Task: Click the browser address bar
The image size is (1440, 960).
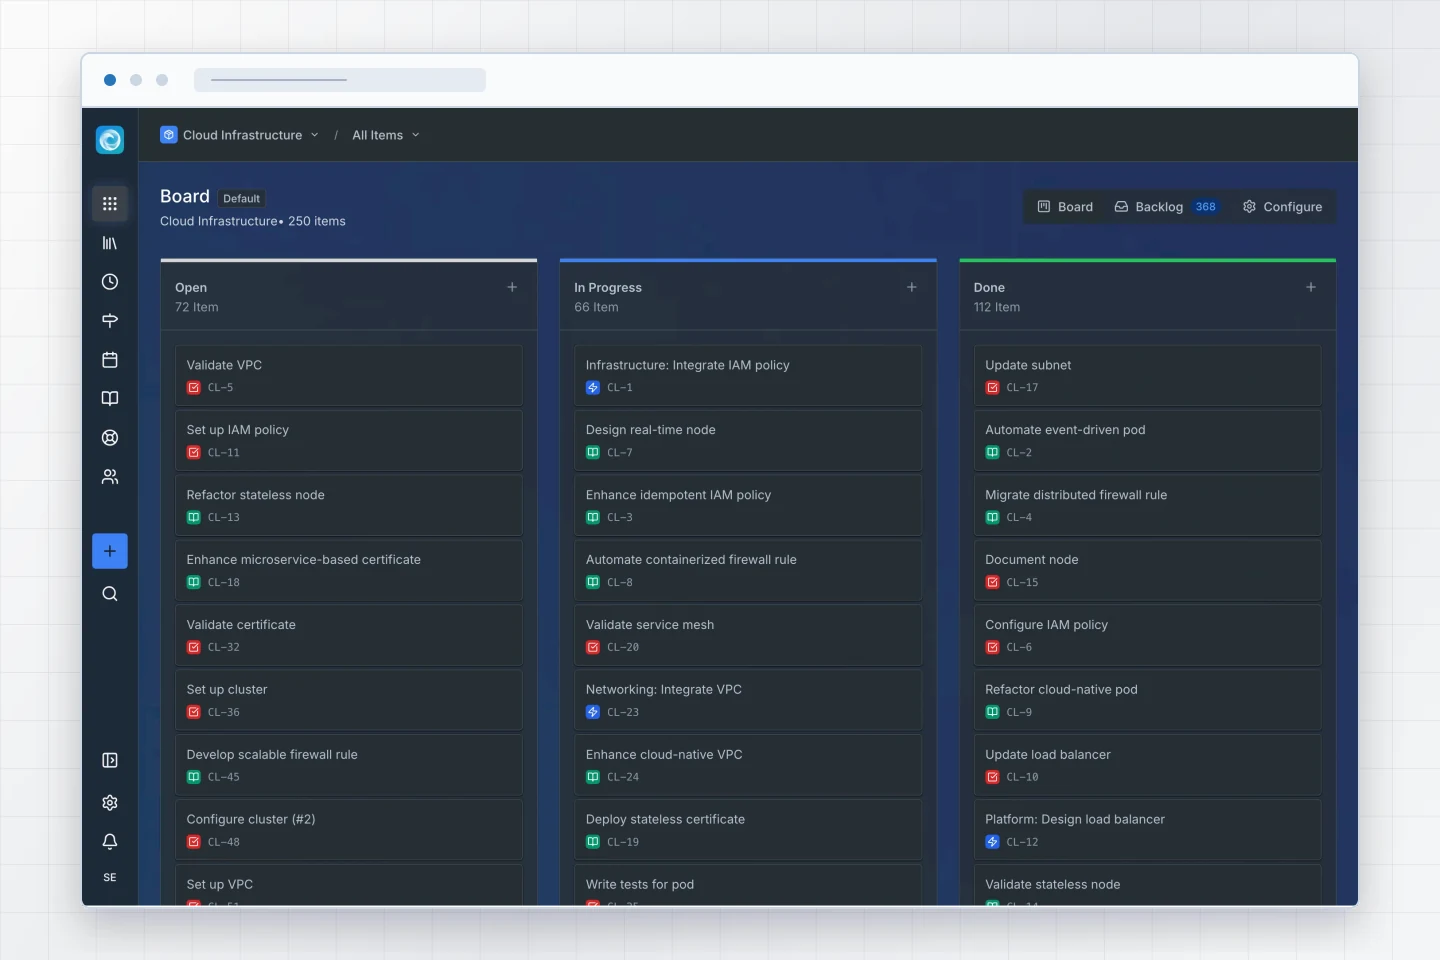Action: click(340, 80)
